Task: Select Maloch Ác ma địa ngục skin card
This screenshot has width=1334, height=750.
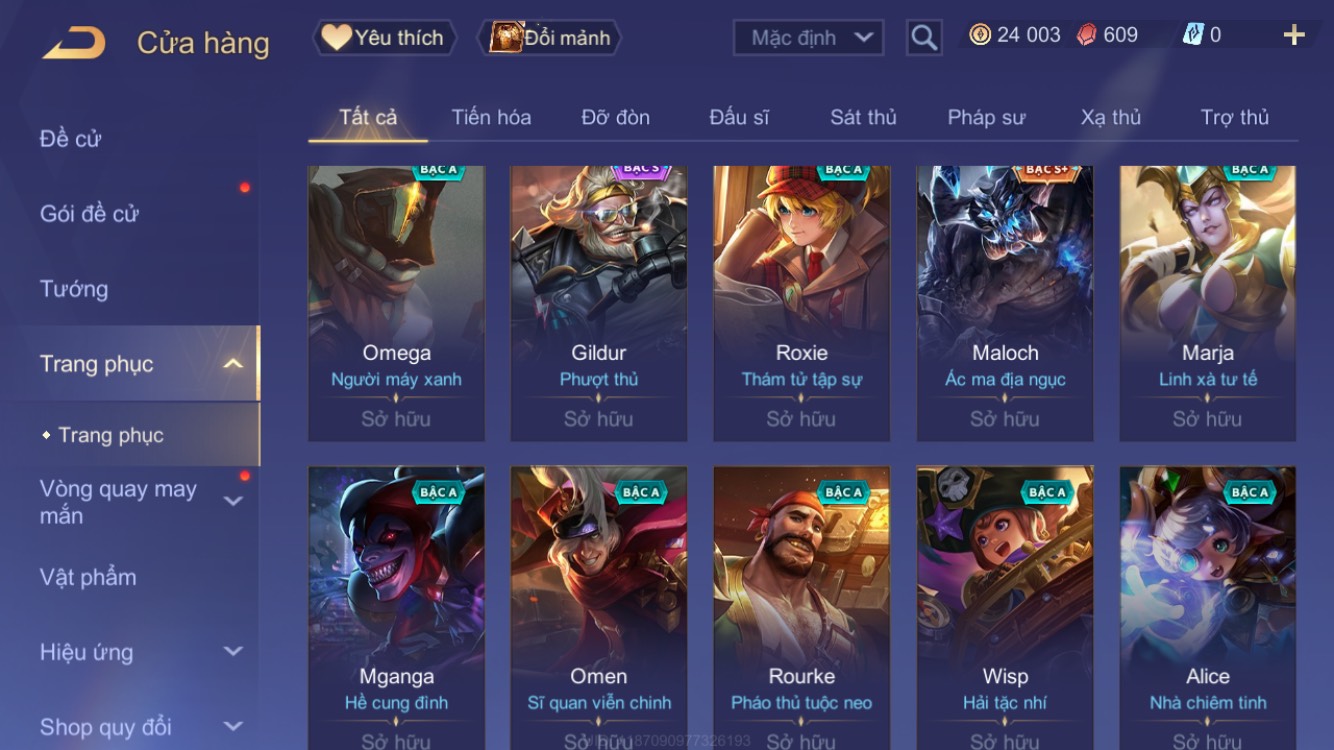Action: pyautogui.click(x=1005, y=304)
